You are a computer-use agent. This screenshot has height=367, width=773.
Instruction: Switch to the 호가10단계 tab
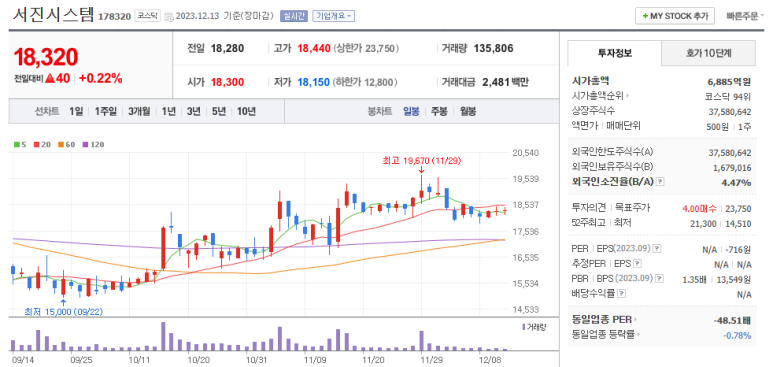[708, 53]
